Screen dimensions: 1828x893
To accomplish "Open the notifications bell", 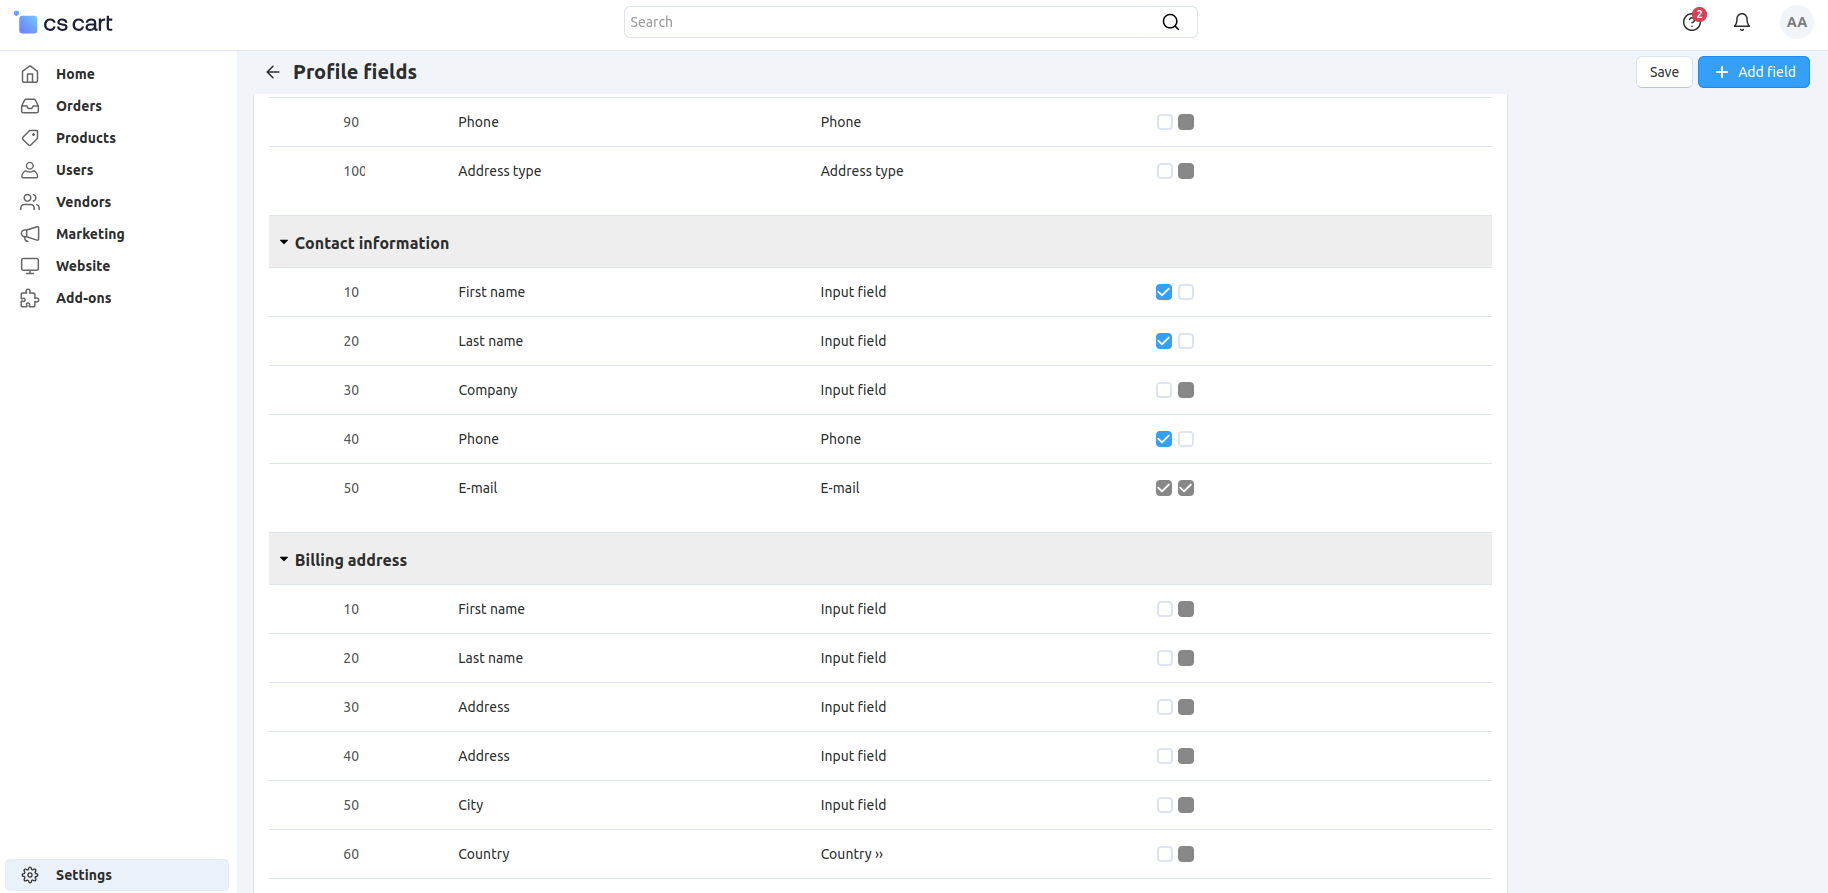I will (1742, 22).
